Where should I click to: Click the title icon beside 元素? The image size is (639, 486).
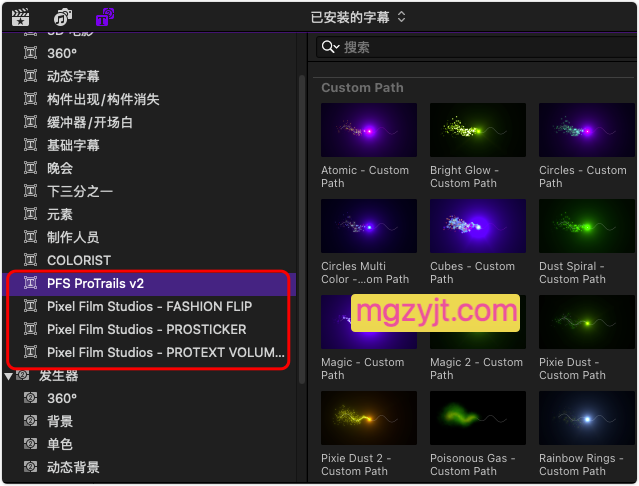pos(31,213)
